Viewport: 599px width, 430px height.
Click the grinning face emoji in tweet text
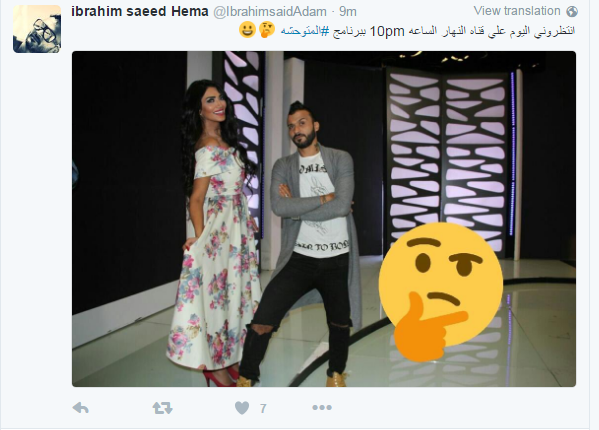(x=247, y=30)
